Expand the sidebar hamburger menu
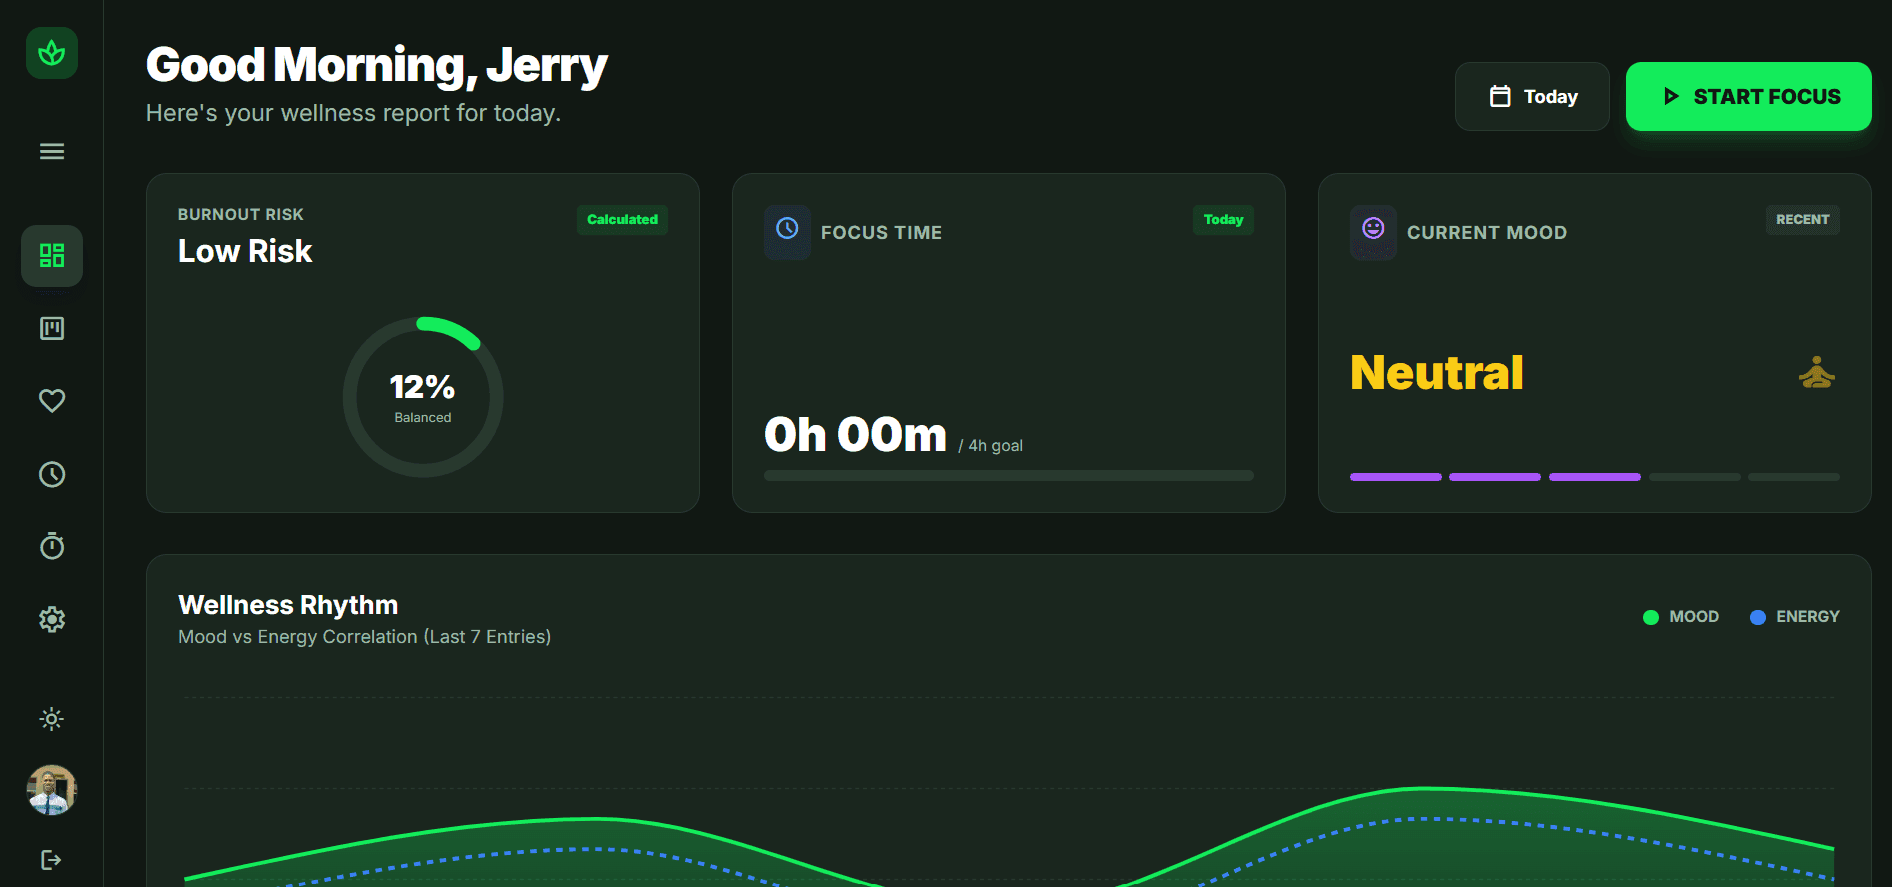1892x887 pixels. [52, 151]
